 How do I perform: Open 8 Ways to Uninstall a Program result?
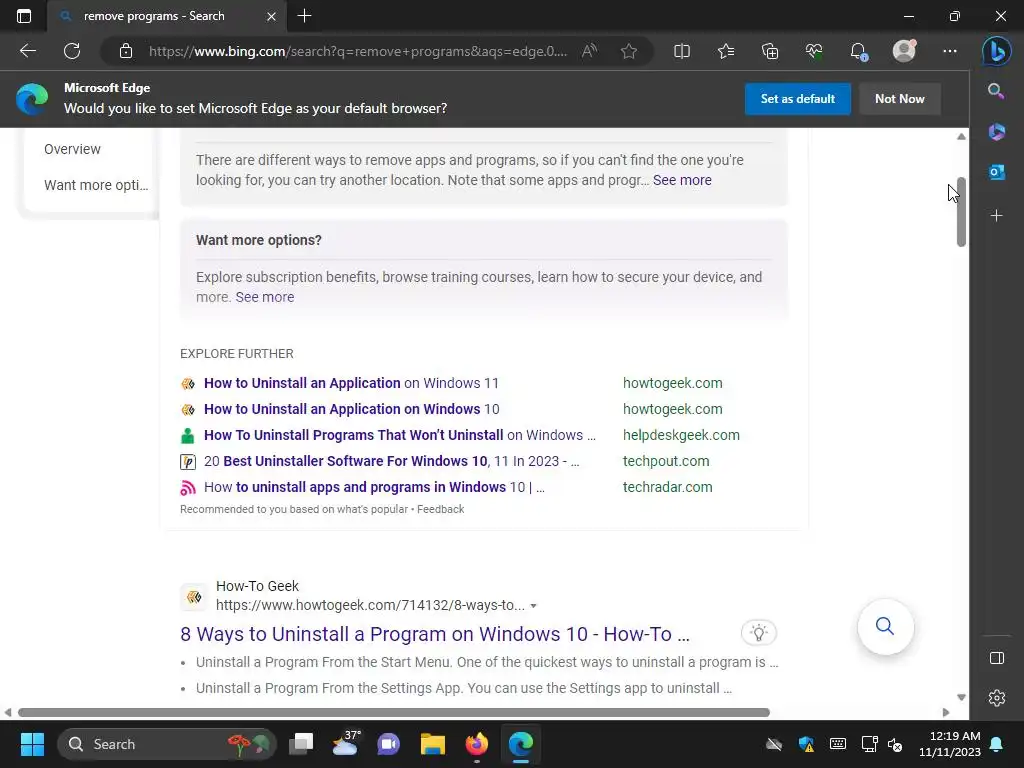coord(435,634)
